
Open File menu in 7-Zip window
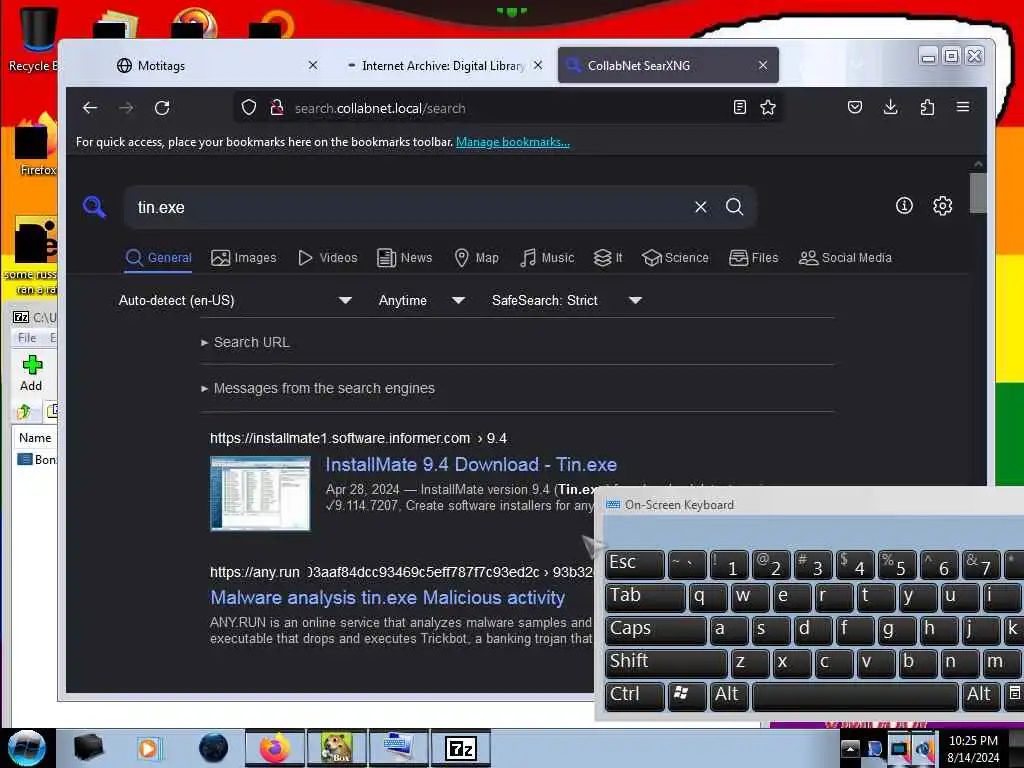point(27,338)
